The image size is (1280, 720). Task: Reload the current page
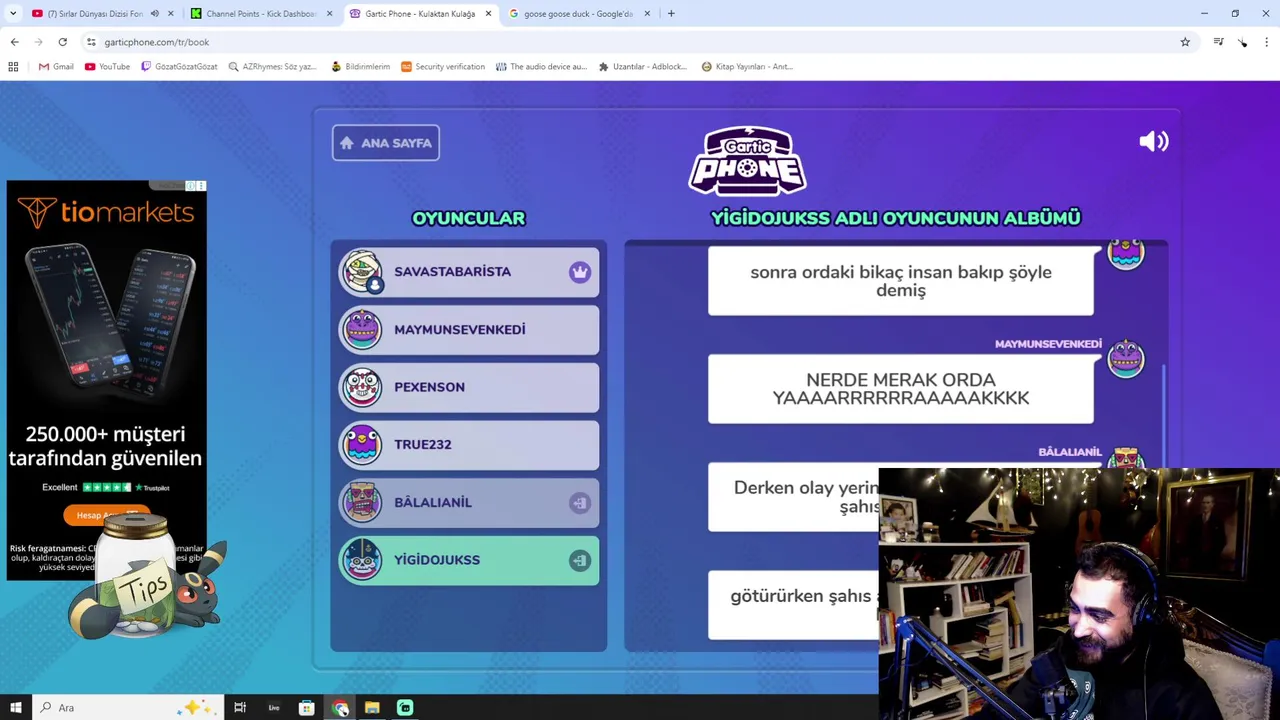click(x=62, y=42)
